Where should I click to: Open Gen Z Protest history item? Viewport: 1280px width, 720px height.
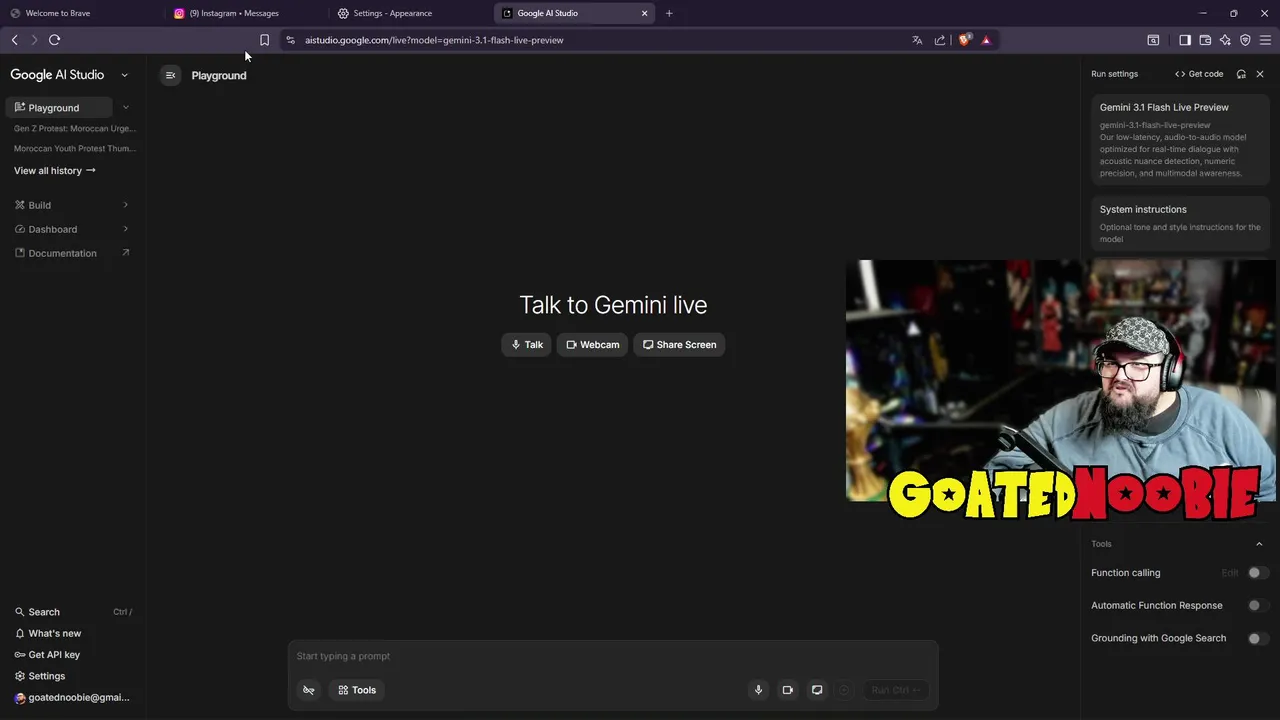(74, 128)
